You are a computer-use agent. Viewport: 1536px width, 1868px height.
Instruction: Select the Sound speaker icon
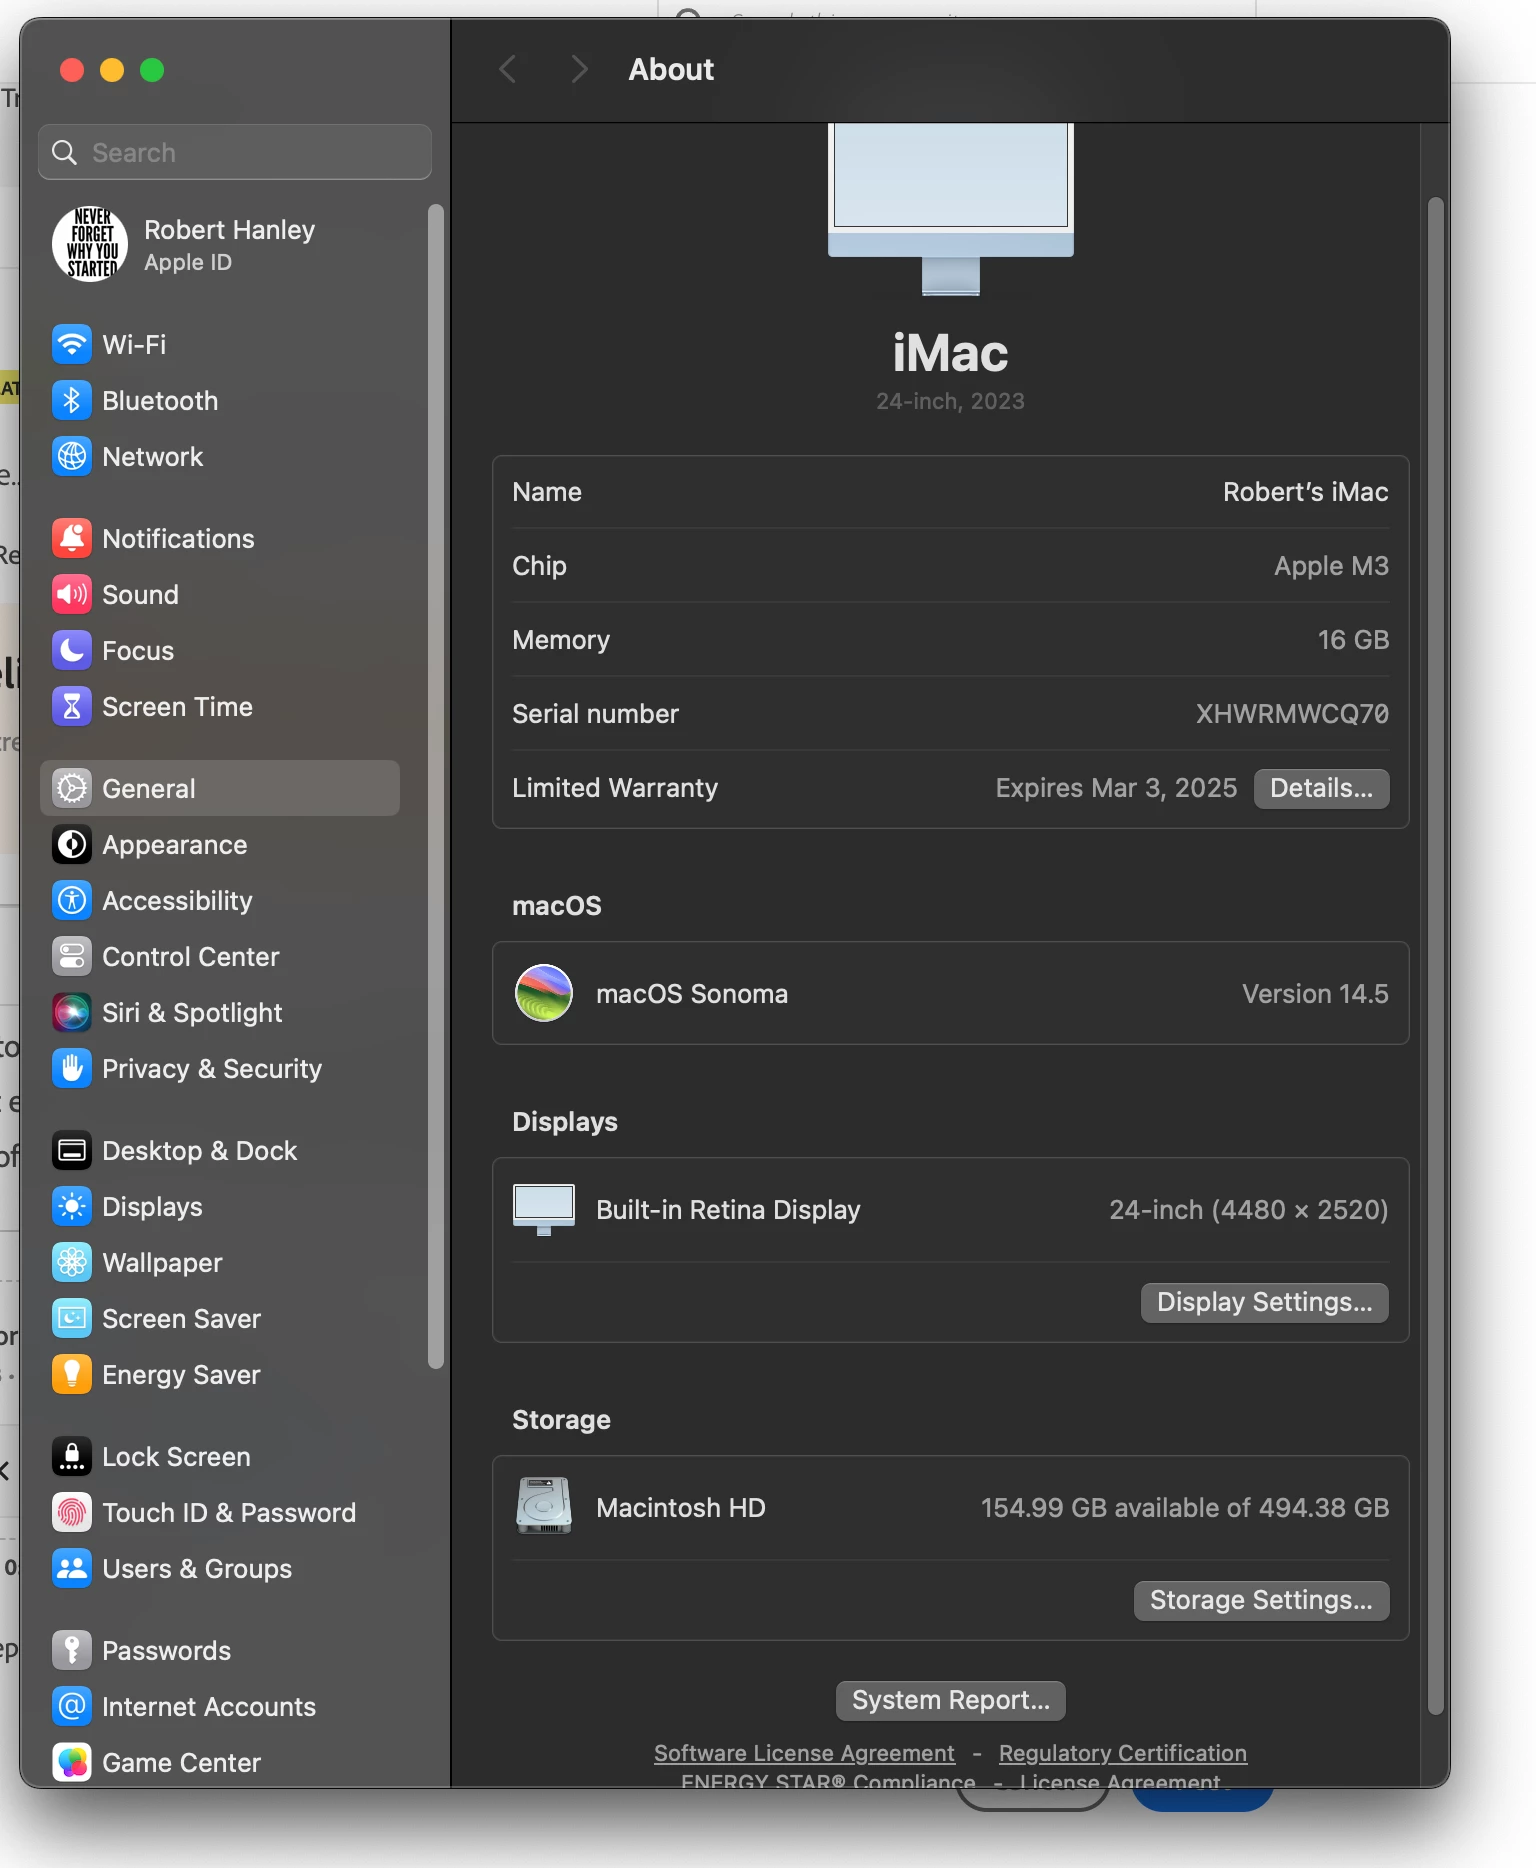point(72,595)
